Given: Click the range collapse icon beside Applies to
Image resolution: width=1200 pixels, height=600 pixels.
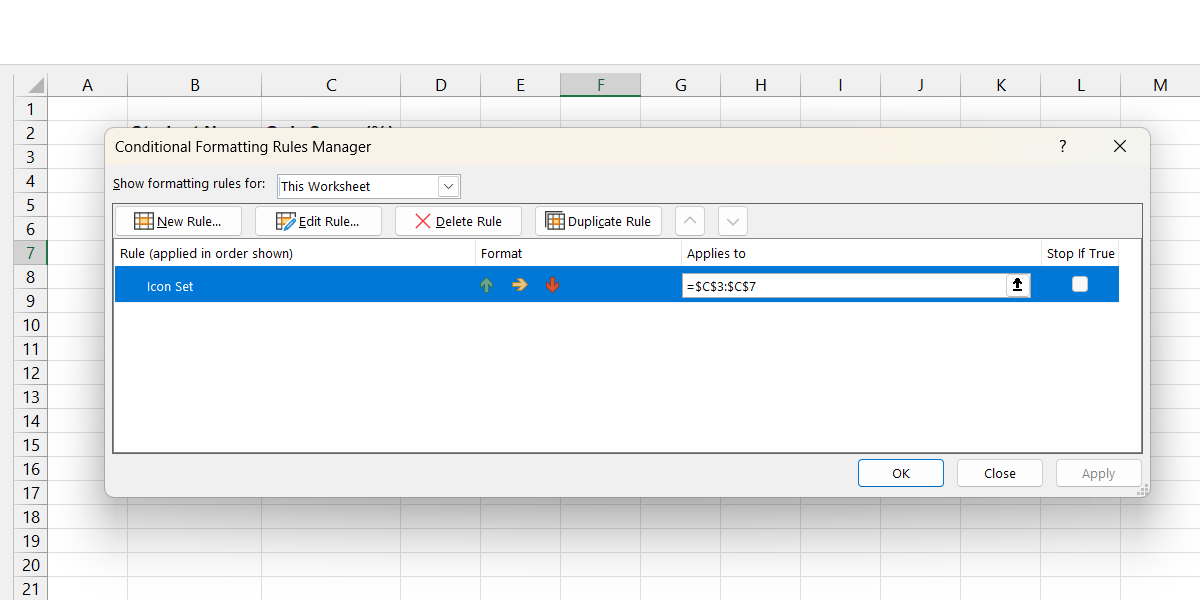Looking at the screenshot, I should [1018, 285].
